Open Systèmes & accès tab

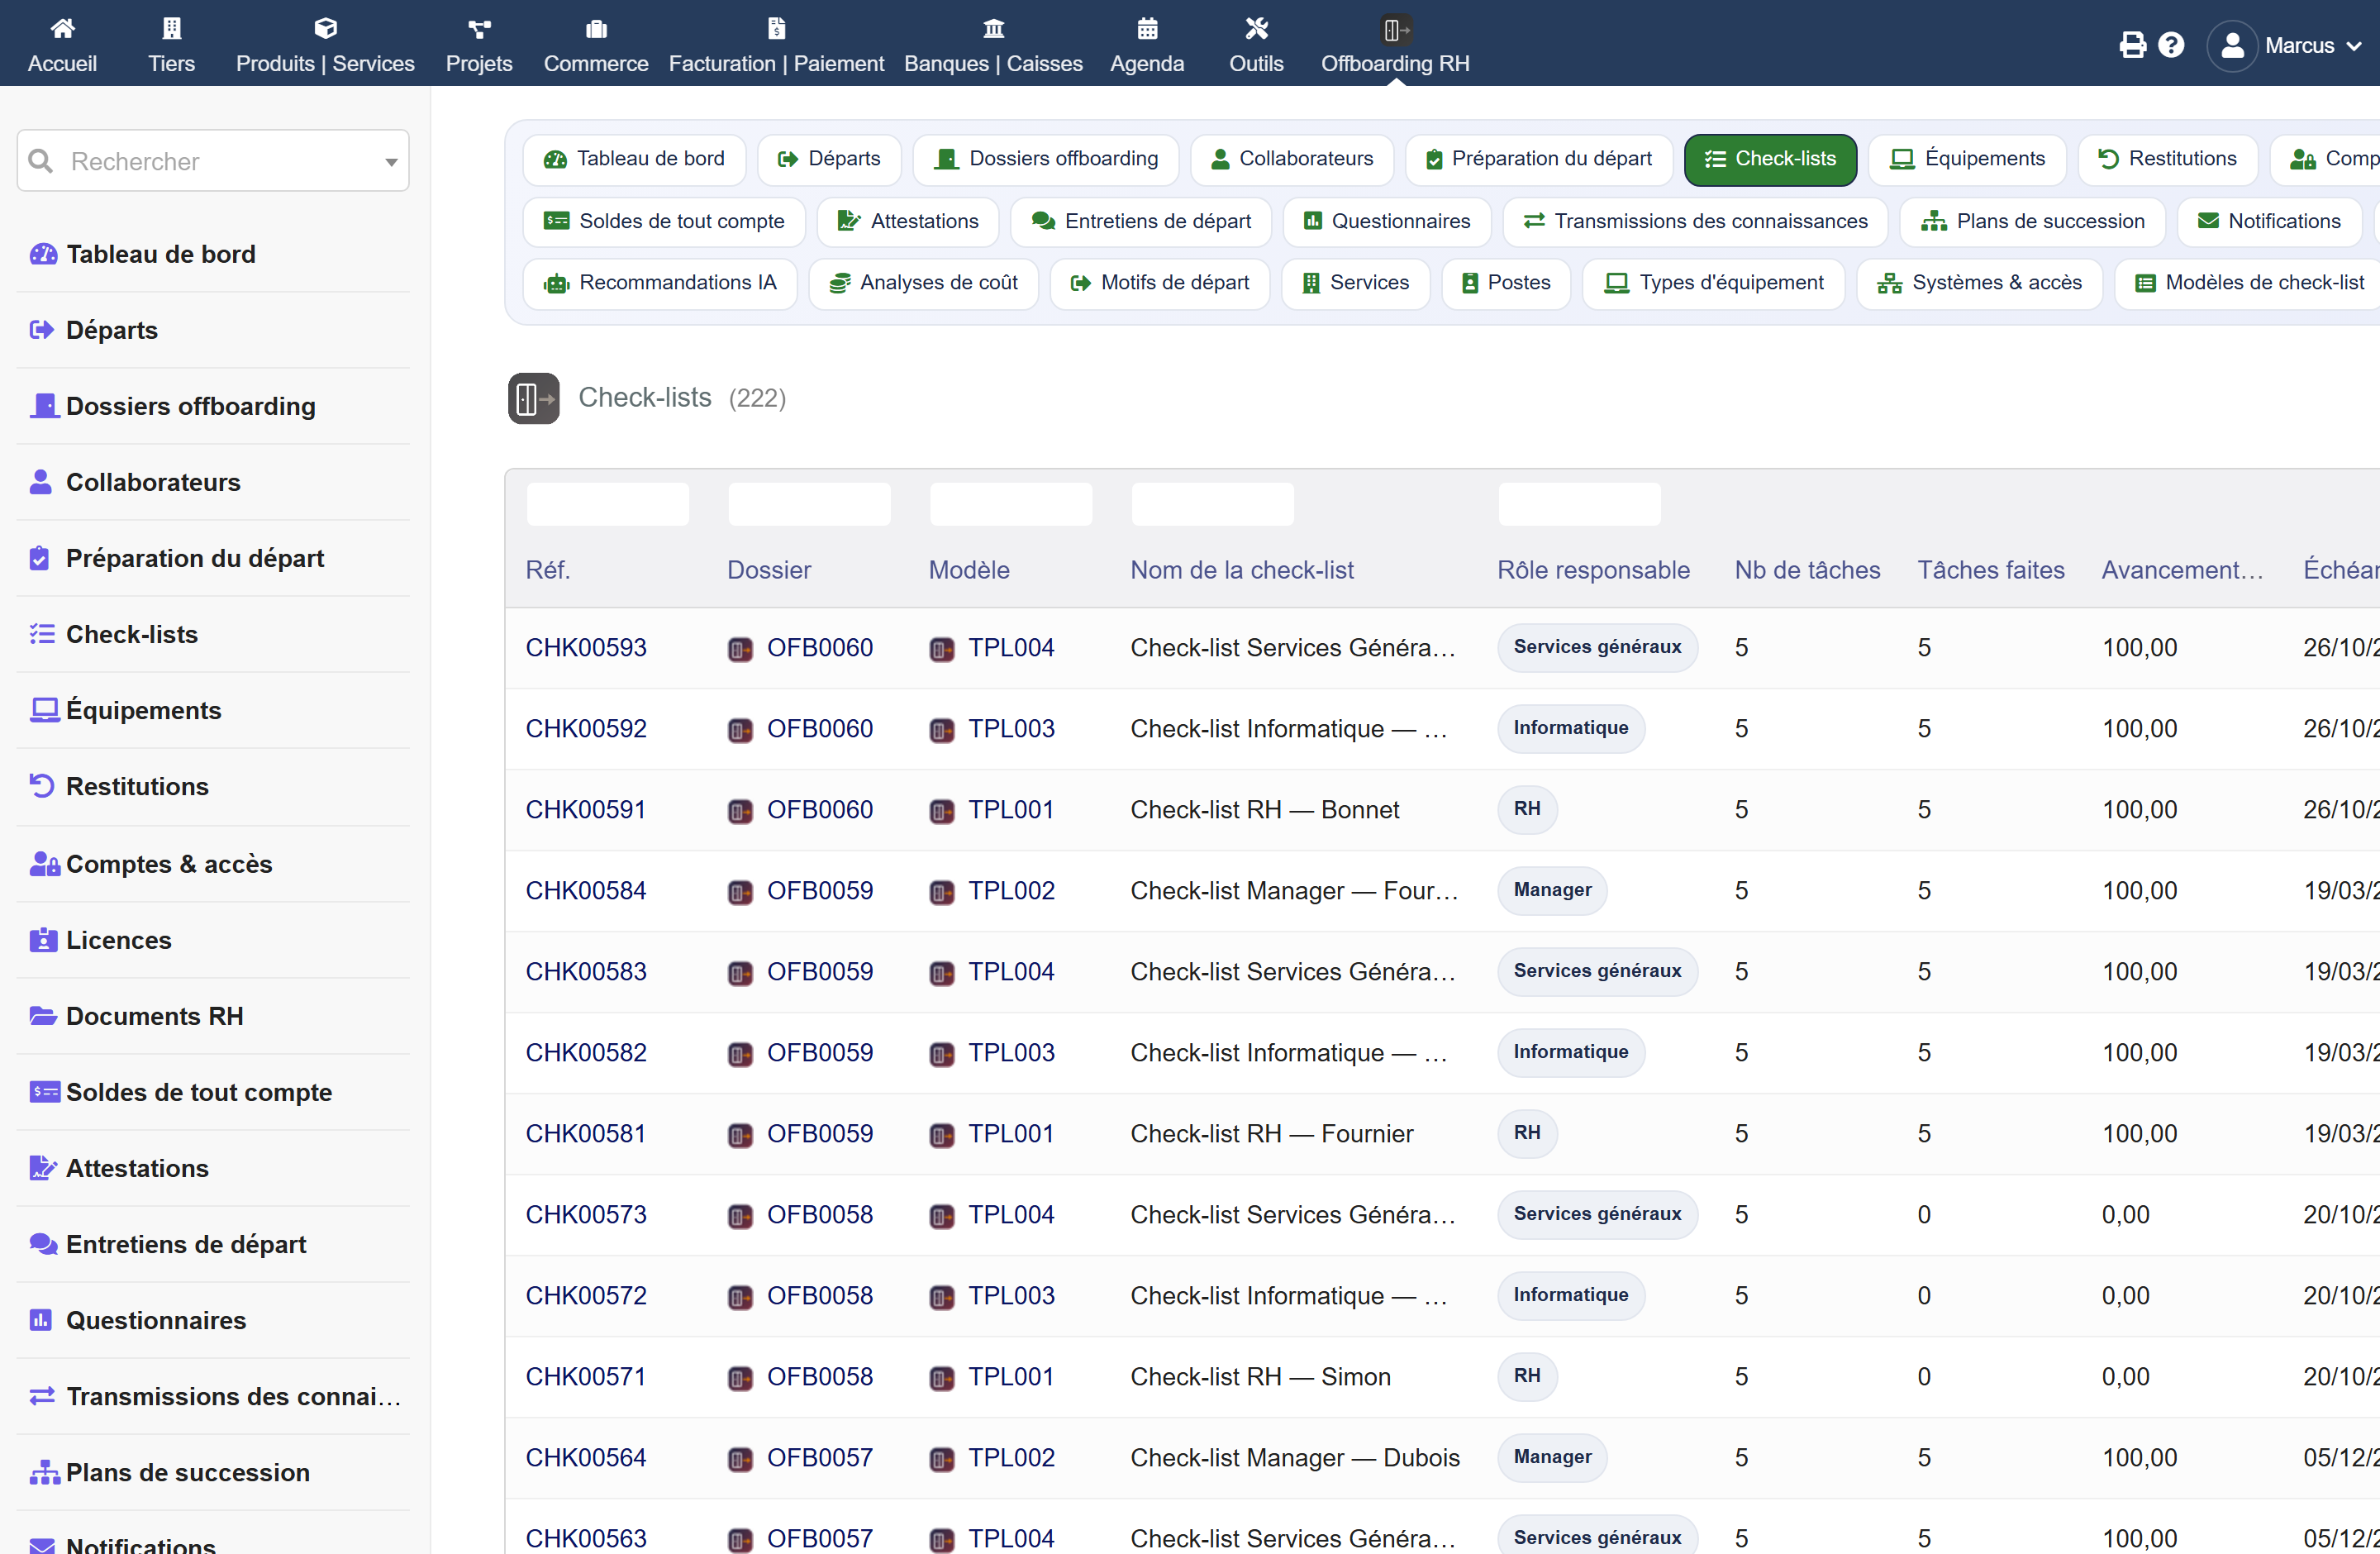1979,283
